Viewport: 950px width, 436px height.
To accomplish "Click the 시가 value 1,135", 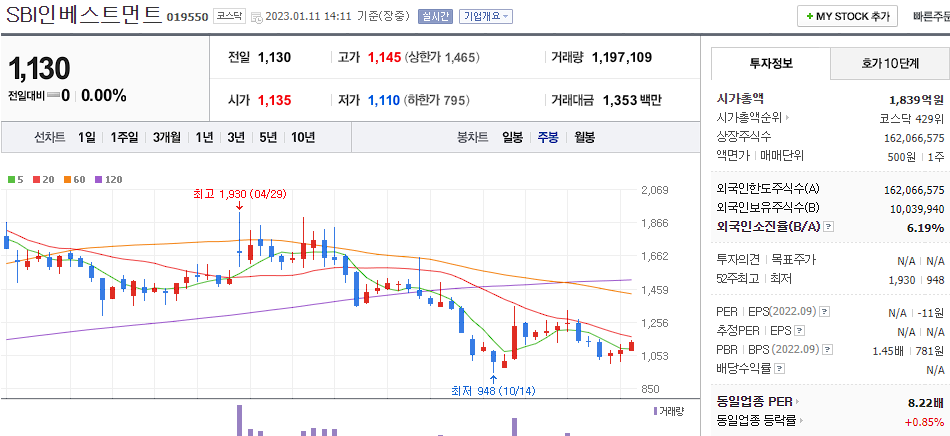I will [274, 100].
